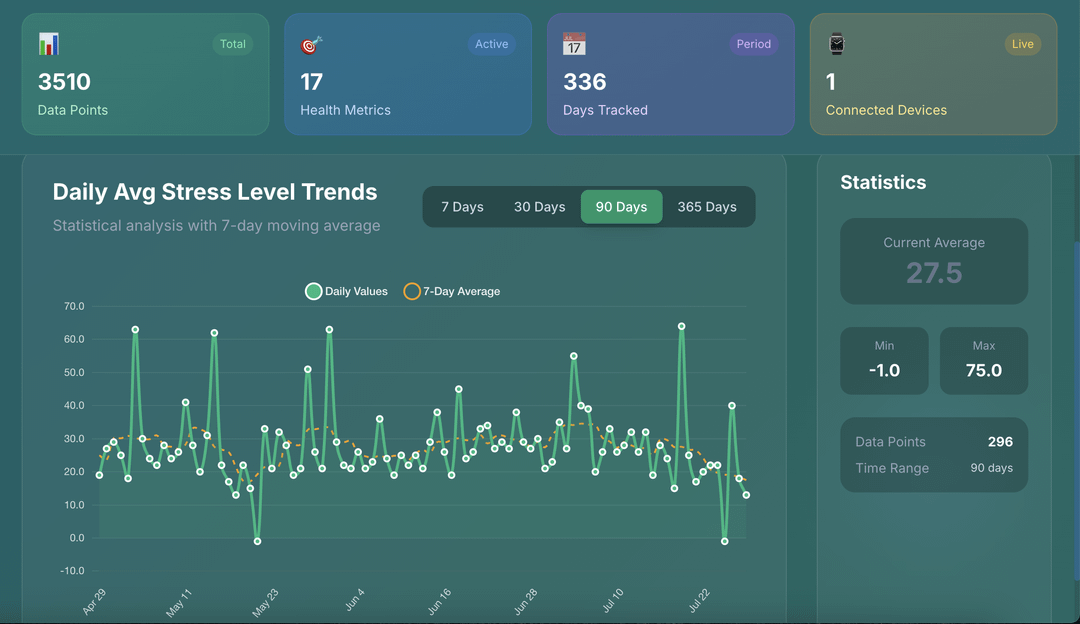Click the Max 75.0 statistic box
The image size is (1080, 624).
coord(984,361)
